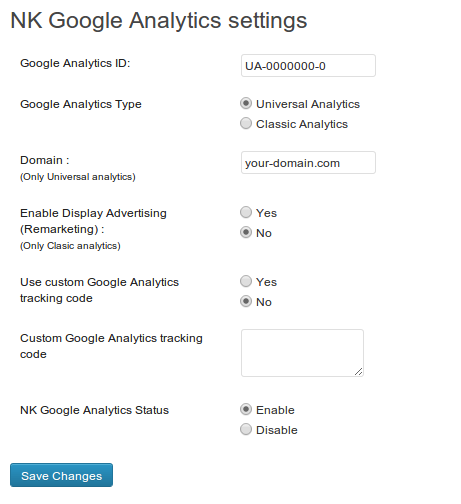
Task: Click the NK Google Analytics settings heading
Action: [159, 21]
